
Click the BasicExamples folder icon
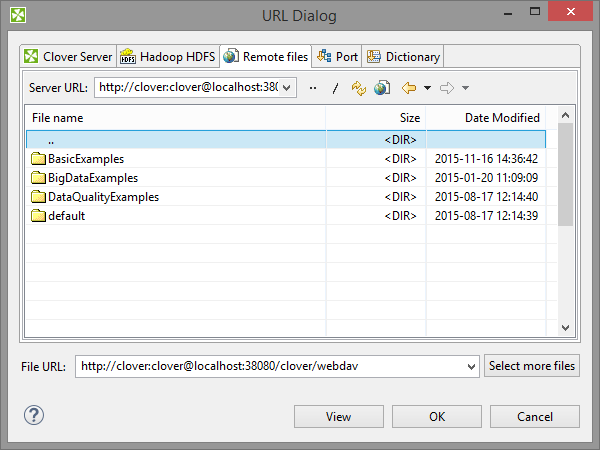pyautogui.click(x=38, y=158)
